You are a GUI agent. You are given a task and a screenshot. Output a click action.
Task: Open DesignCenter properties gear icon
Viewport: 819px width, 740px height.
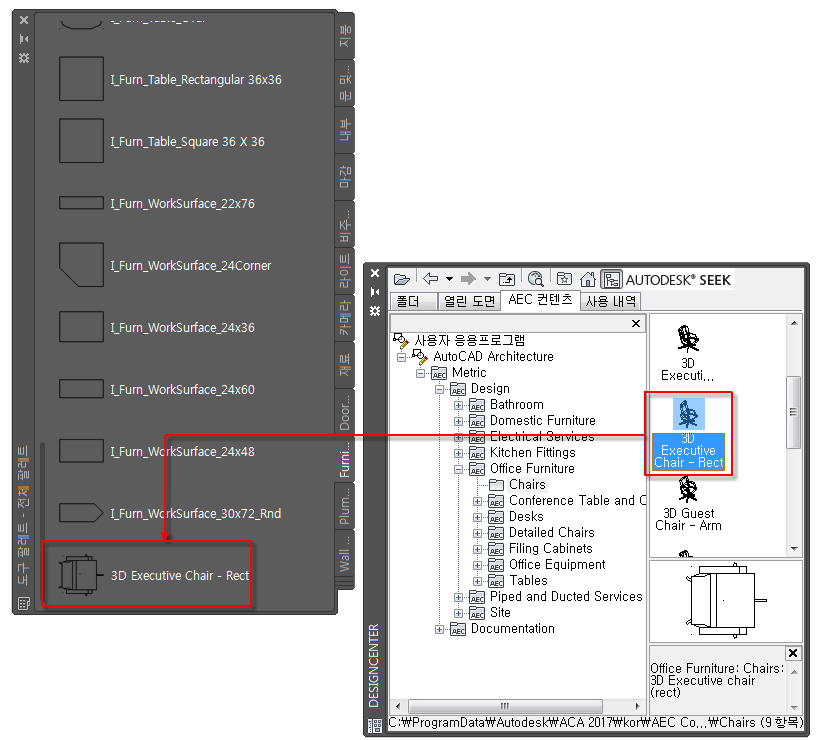click(375, 311)
